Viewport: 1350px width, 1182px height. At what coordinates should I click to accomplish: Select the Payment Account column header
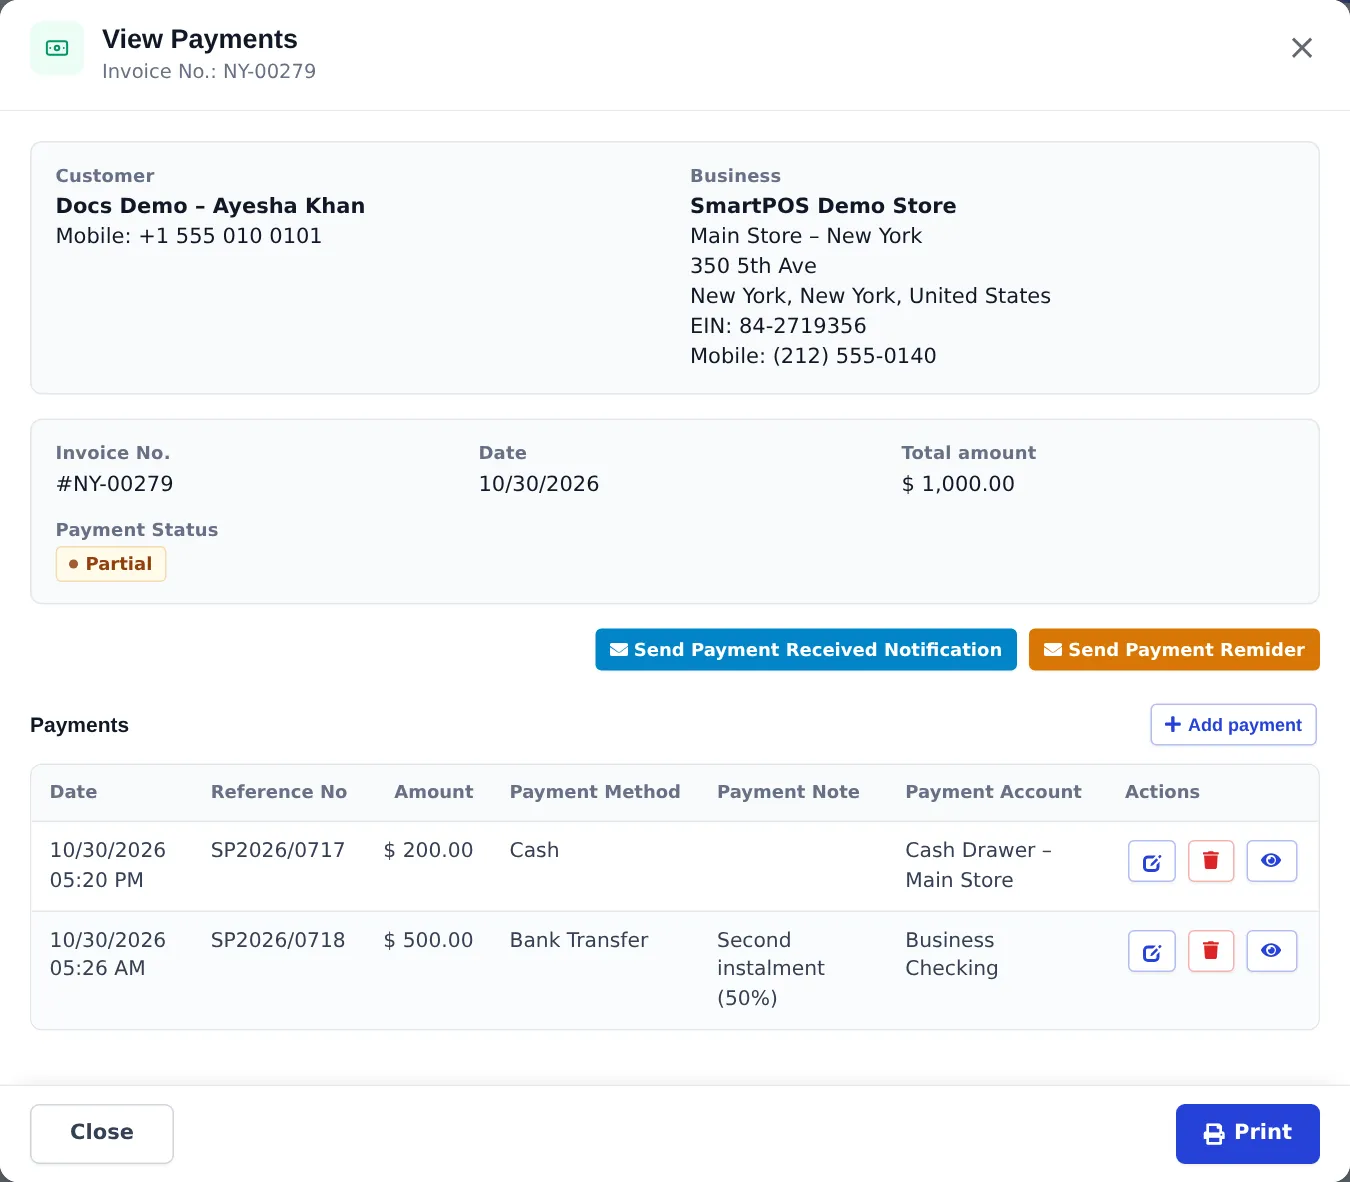pos(993,792)
